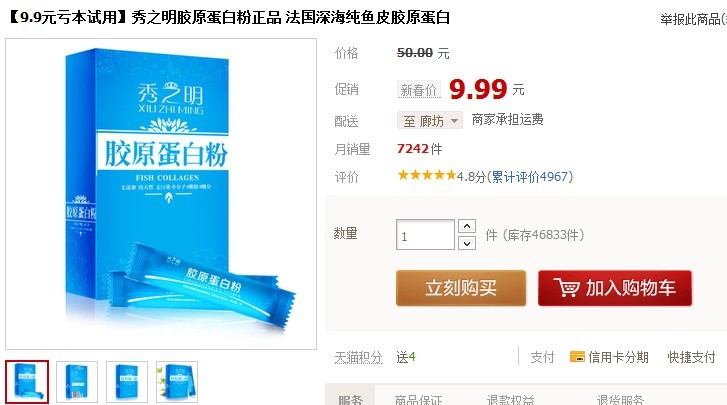Click the 加入购物车 add to cart button
Image resolution: width=727 pixels, height=405 pixels.
click(x=615, y=288)
